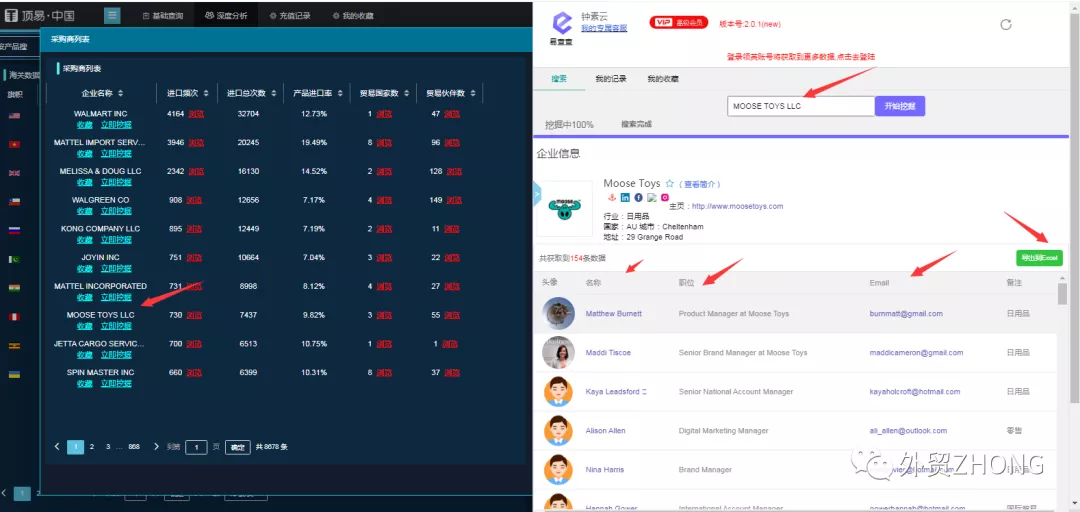
Task: Open the LinkedIn icon for Moose Toys
Action: click(625, 197)
